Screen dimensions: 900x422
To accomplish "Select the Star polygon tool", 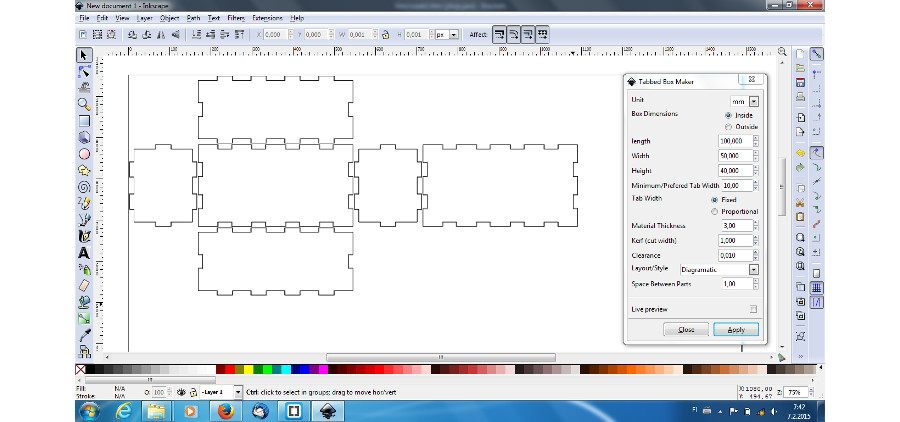I will pos(84,171).
